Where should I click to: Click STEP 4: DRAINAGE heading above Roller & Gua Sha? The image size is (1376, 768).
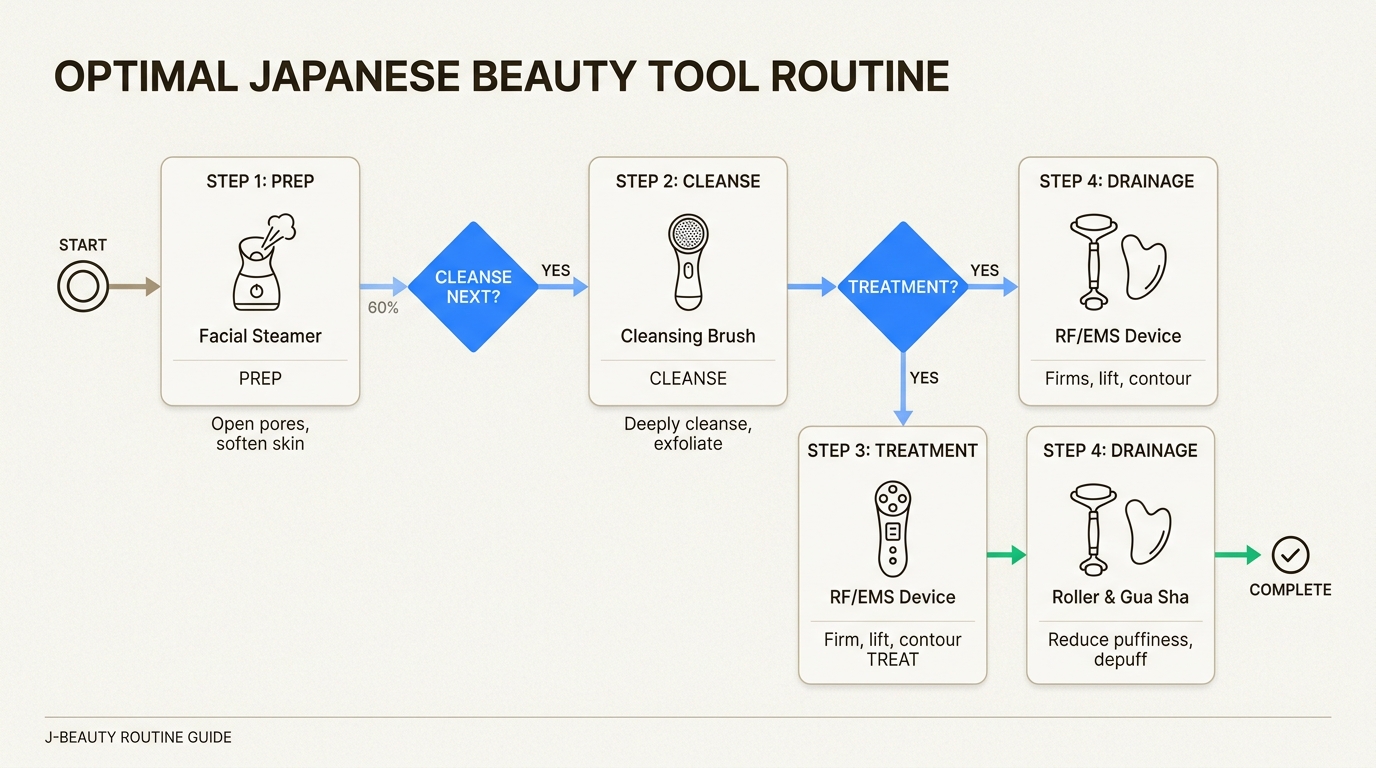pyautogui.click(x=1120, y=450)
